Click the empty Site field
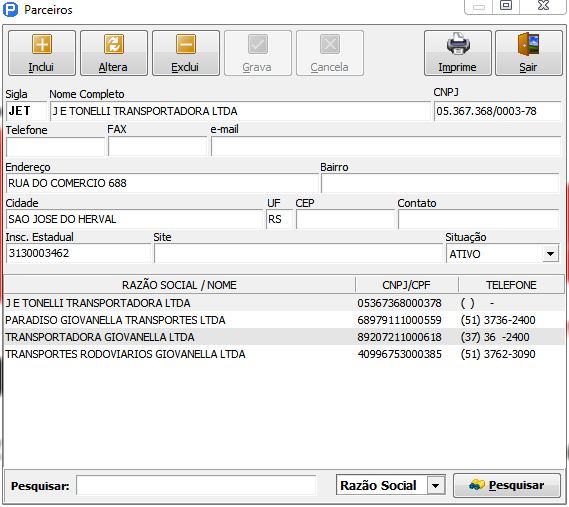 298,253
